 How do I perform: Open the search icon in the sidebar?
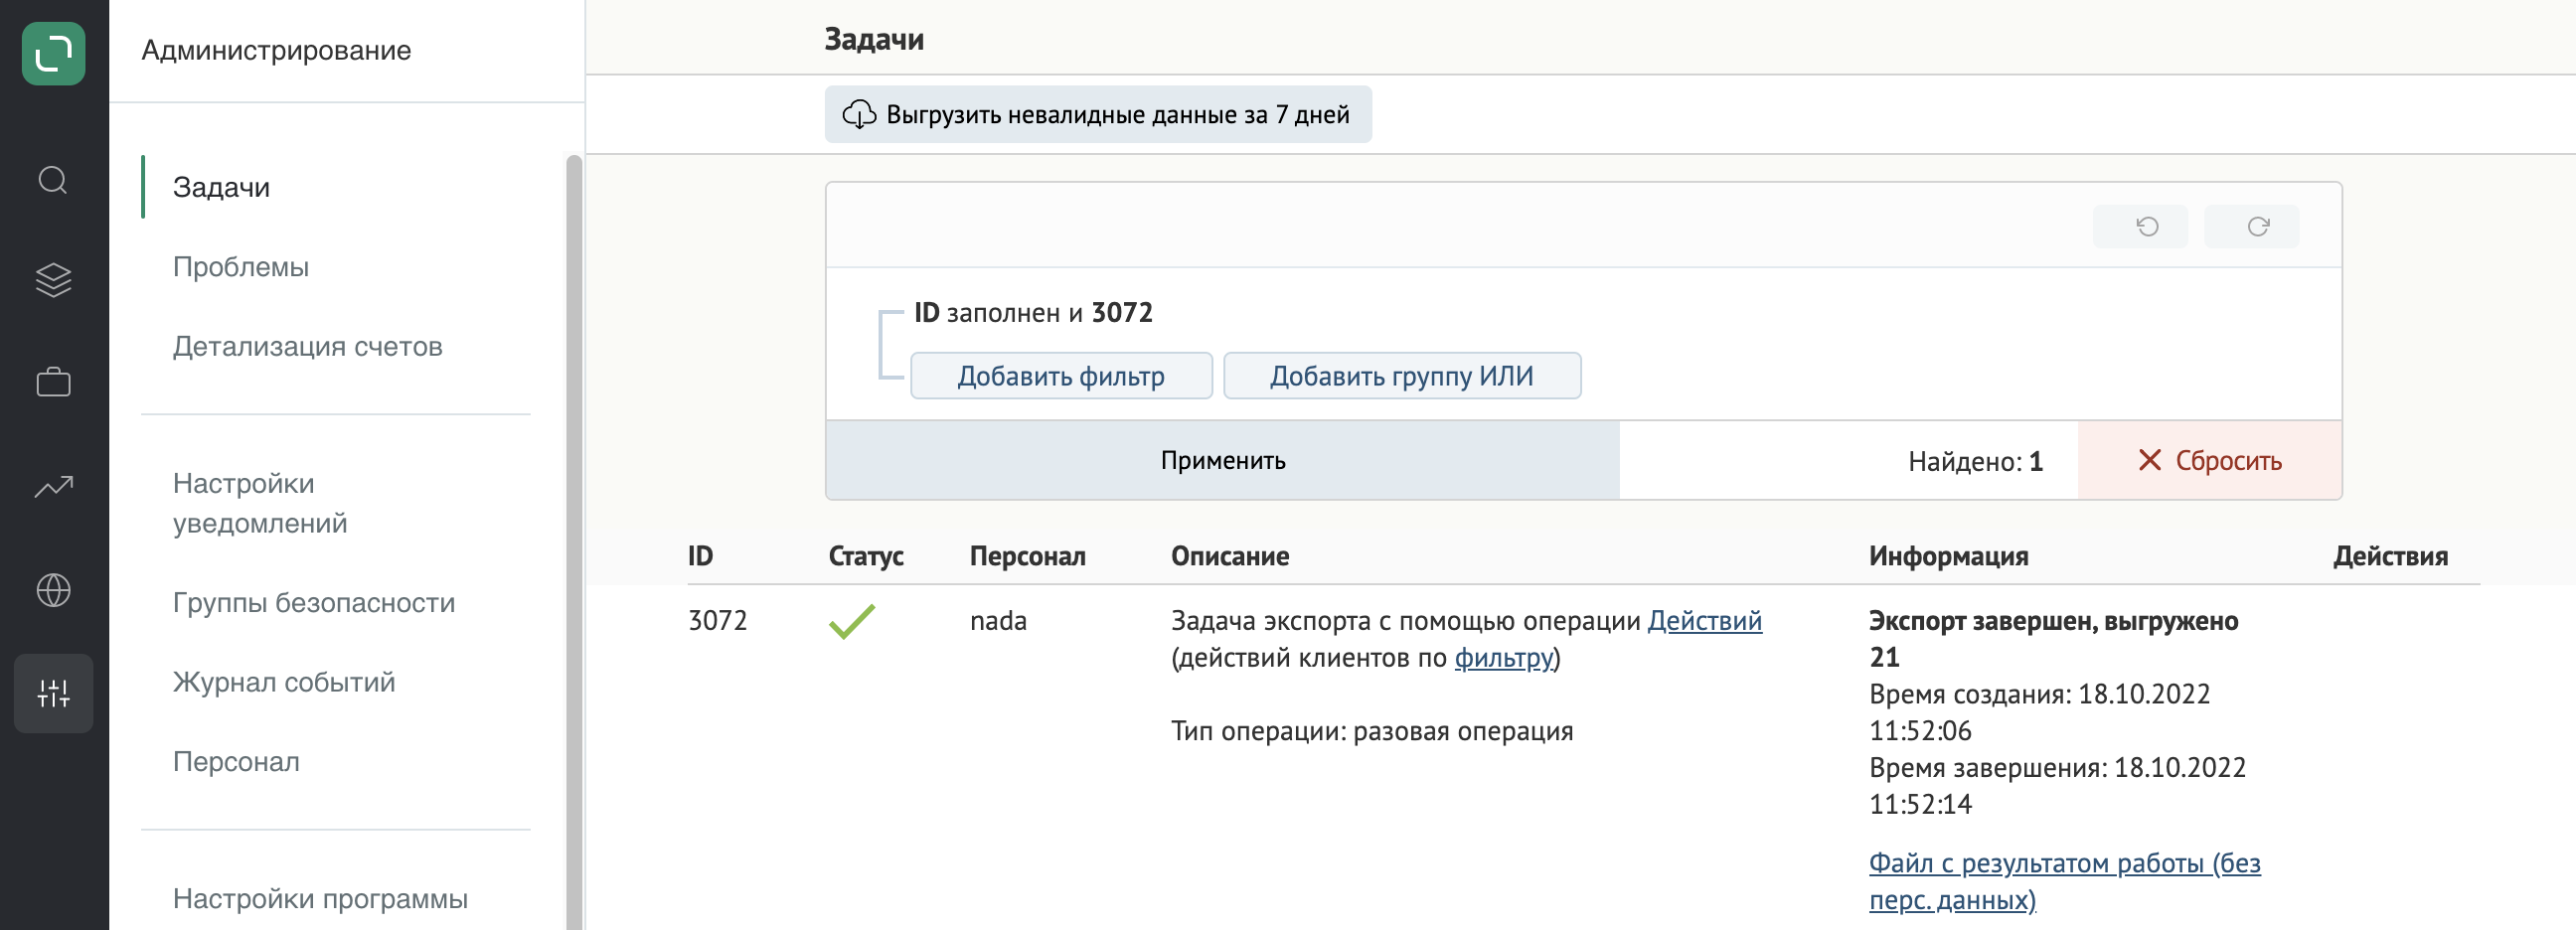(53, 181)
